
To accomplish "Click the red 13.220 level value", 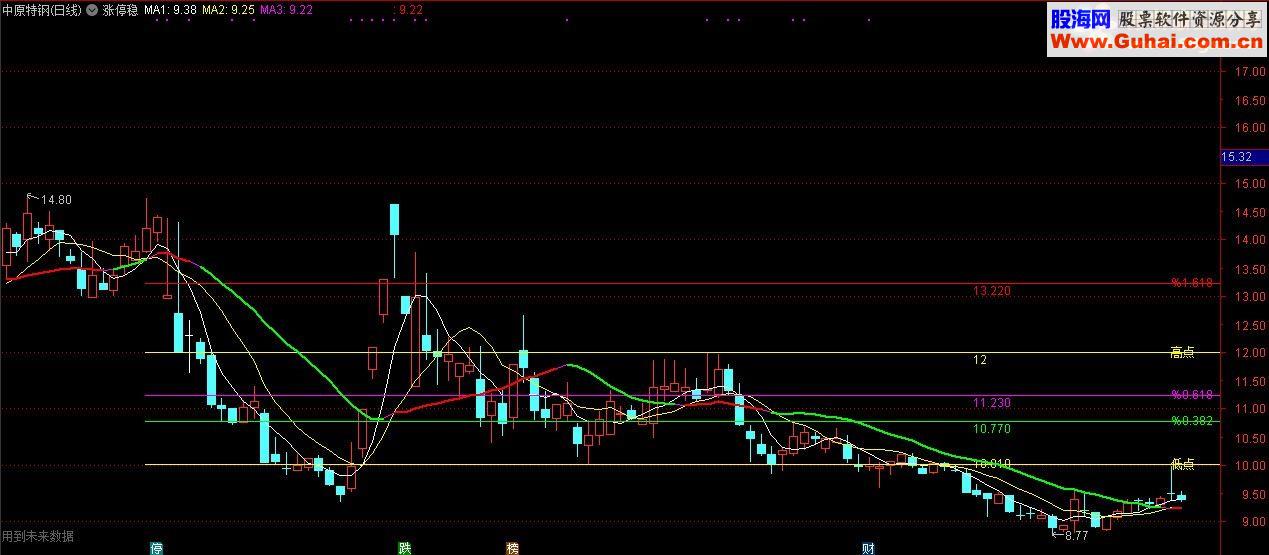I will pos(991,291).
